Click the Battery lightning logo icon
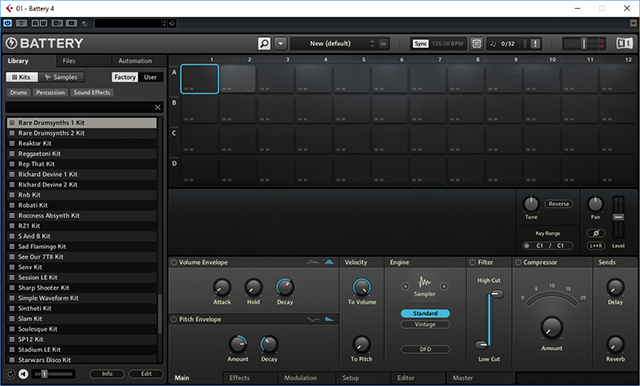 (11, 43)
